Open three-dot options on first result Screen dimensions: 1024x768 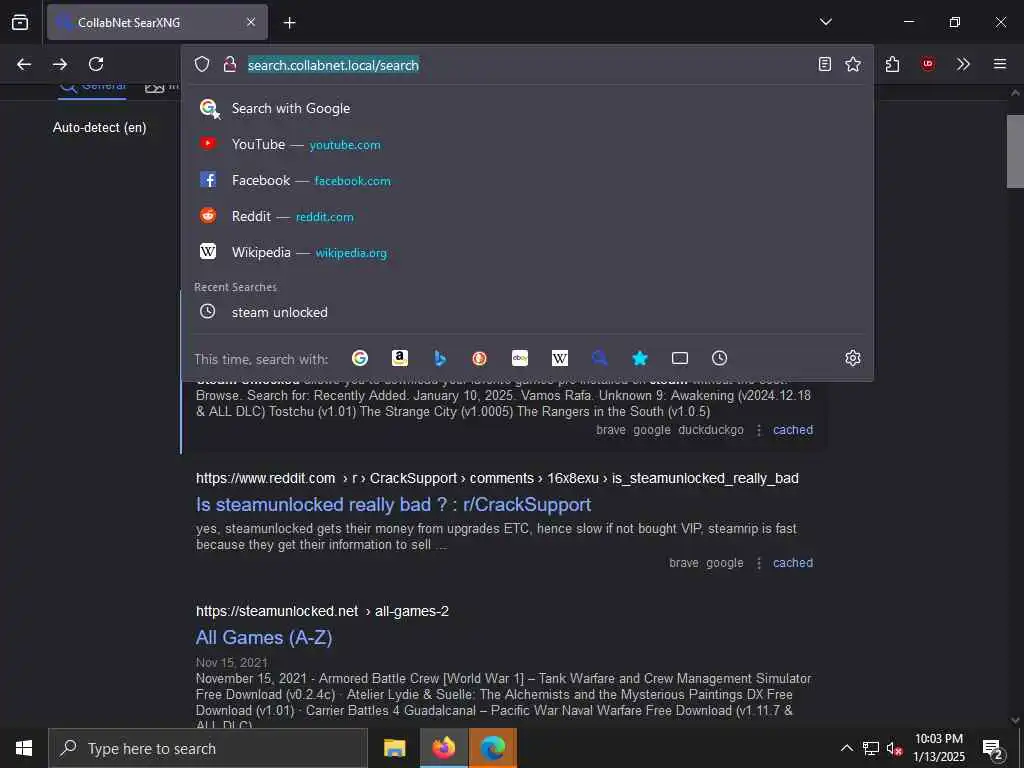(759, 430)
